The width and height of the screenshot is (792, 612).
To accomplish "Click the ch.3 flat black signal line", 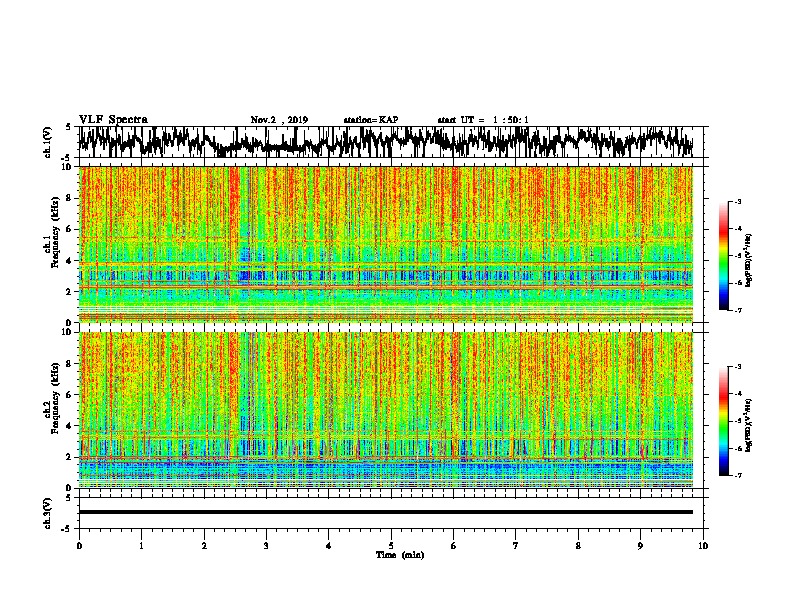I will click(x=386, y=512).
